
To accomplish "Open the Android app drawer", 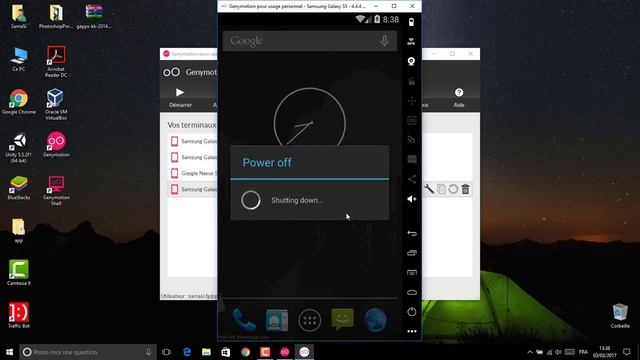I will (x=309, y=320).
